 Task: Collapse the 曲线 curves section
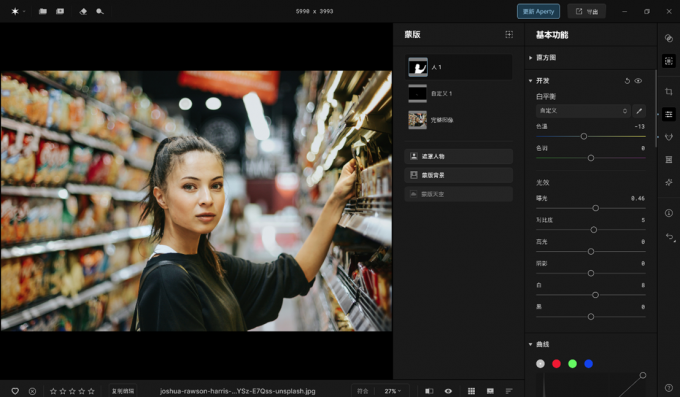[x=530, y=344]
